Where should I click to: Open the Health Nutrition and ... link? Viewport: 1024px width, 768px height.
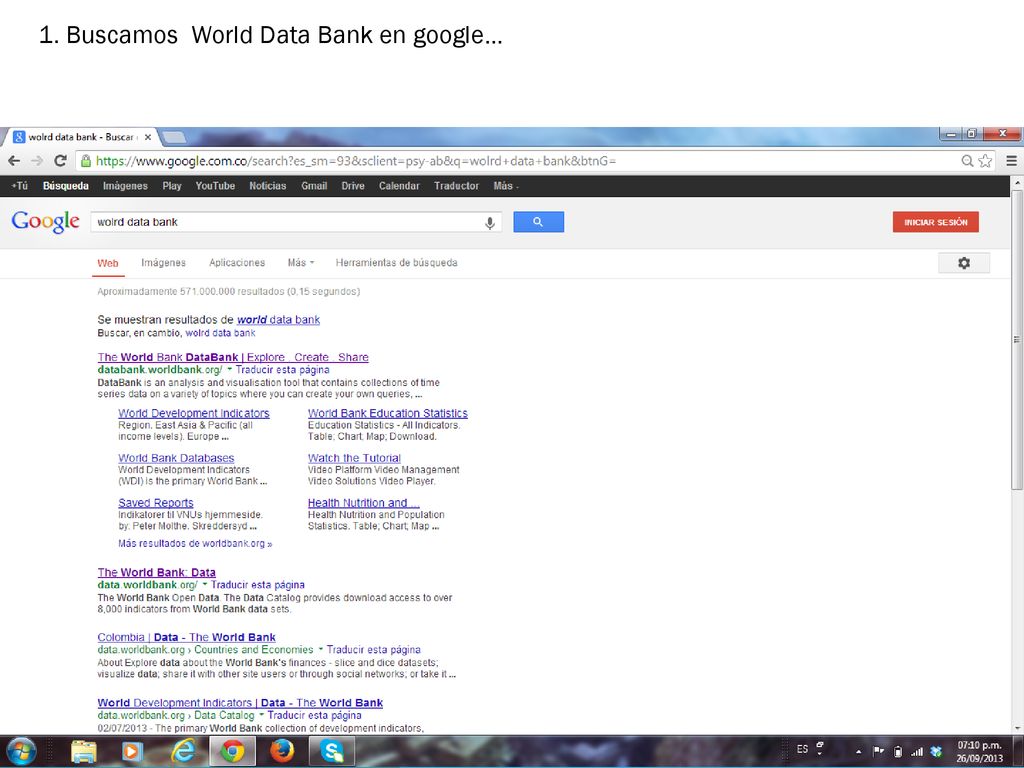(x=364, y=503)
